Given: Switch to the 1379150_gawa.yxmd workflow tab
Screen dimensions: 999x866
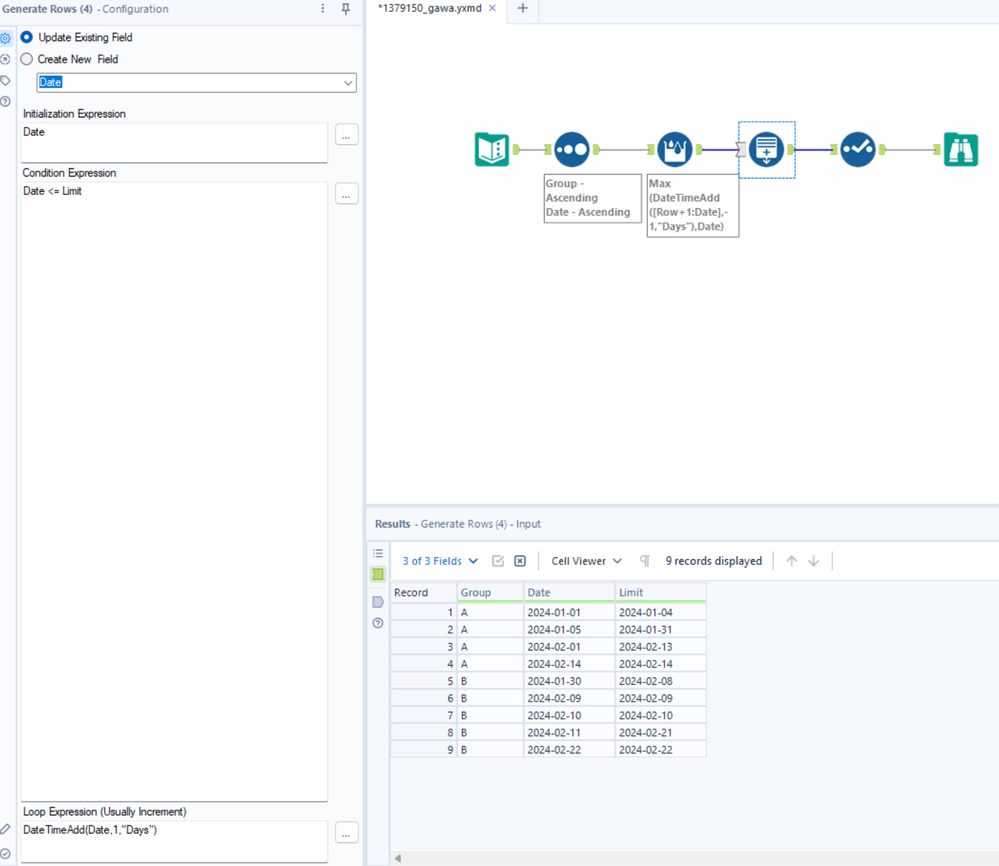Looking at the screenshot, I should (430, 8).
